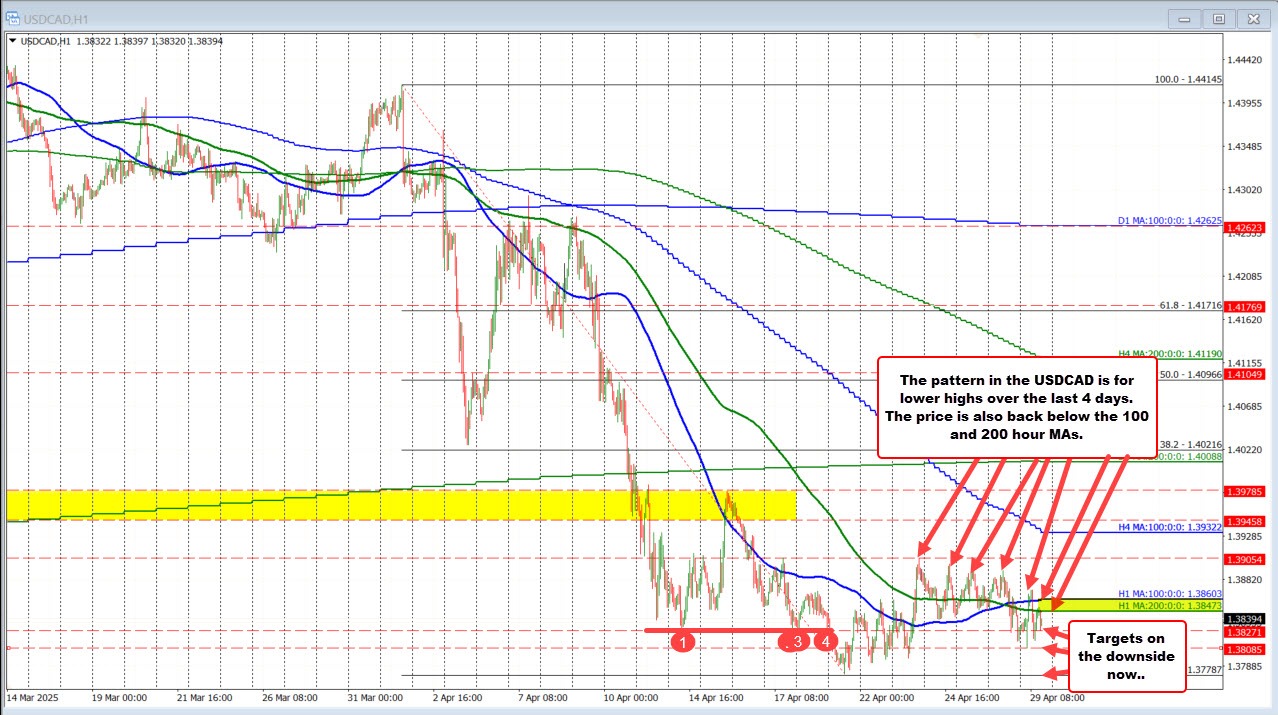Click numbered marker 4 on the chart
Image resolution: width=1278 pixels, height=715 pixels.
tap(824, 641)
